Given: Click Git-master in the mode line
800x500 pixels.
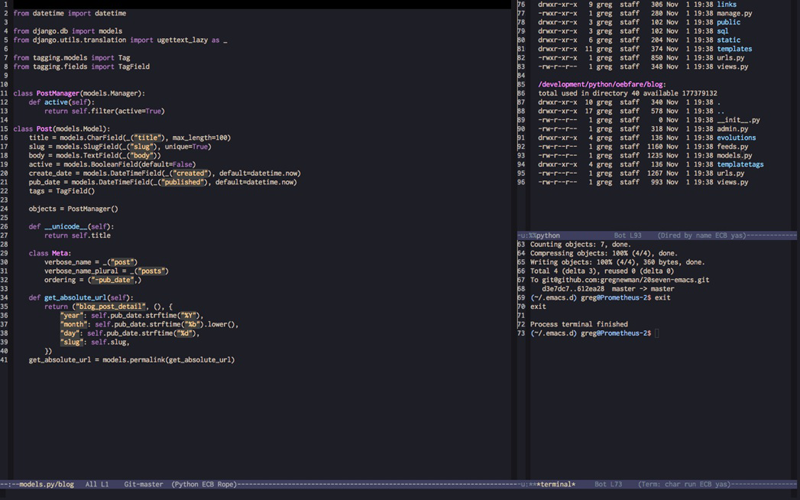Looking at the screenshot, I should pos(142,484).
